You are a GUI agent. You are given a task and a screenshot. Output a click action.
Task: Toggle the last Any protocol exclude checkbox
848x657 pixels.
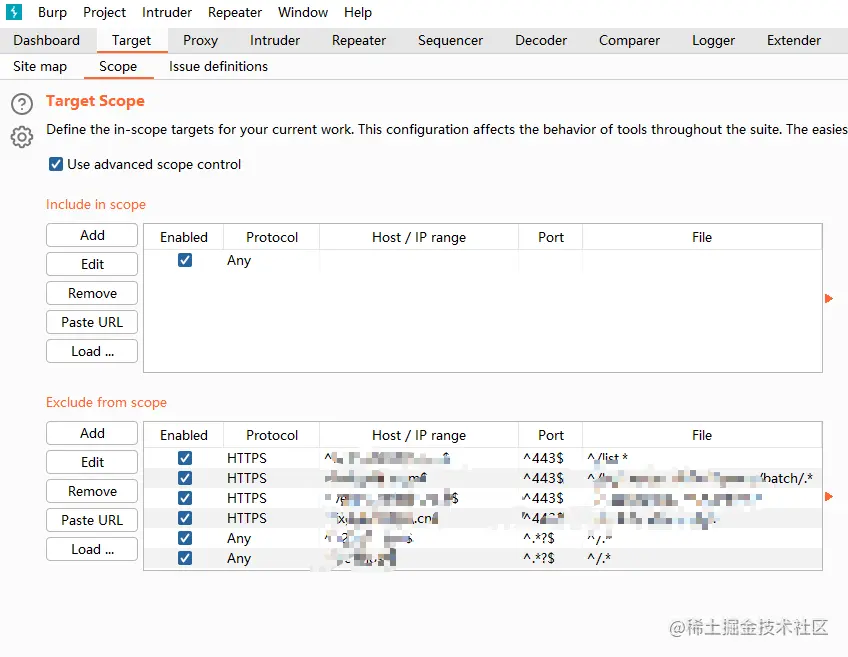tap(184, 558)
